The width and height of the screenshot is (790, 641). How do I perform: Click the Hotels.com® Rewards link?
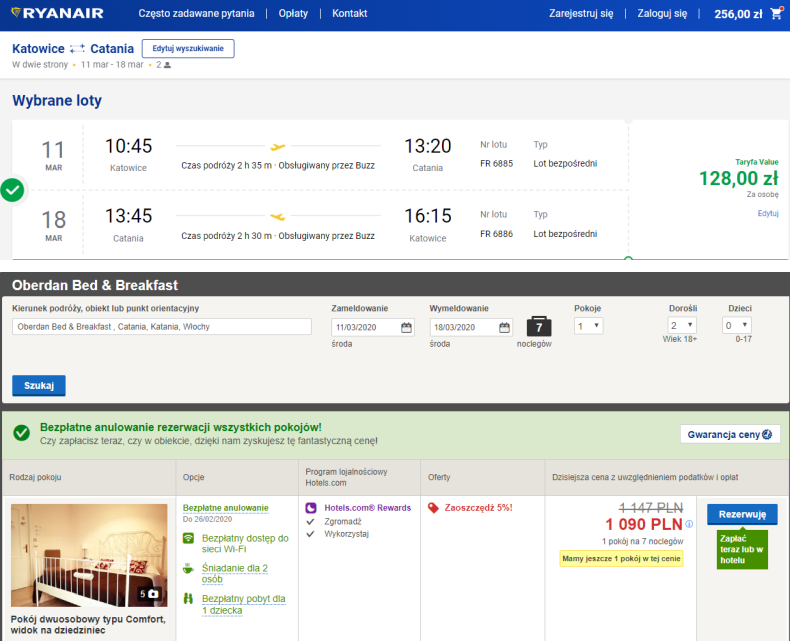point(368,508)
